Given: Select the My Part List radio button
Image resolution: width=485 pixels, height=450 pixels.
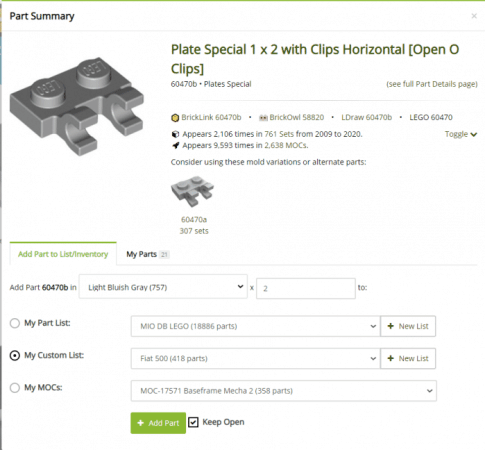Looking at the screenshot, I should [x=15, y=323].
